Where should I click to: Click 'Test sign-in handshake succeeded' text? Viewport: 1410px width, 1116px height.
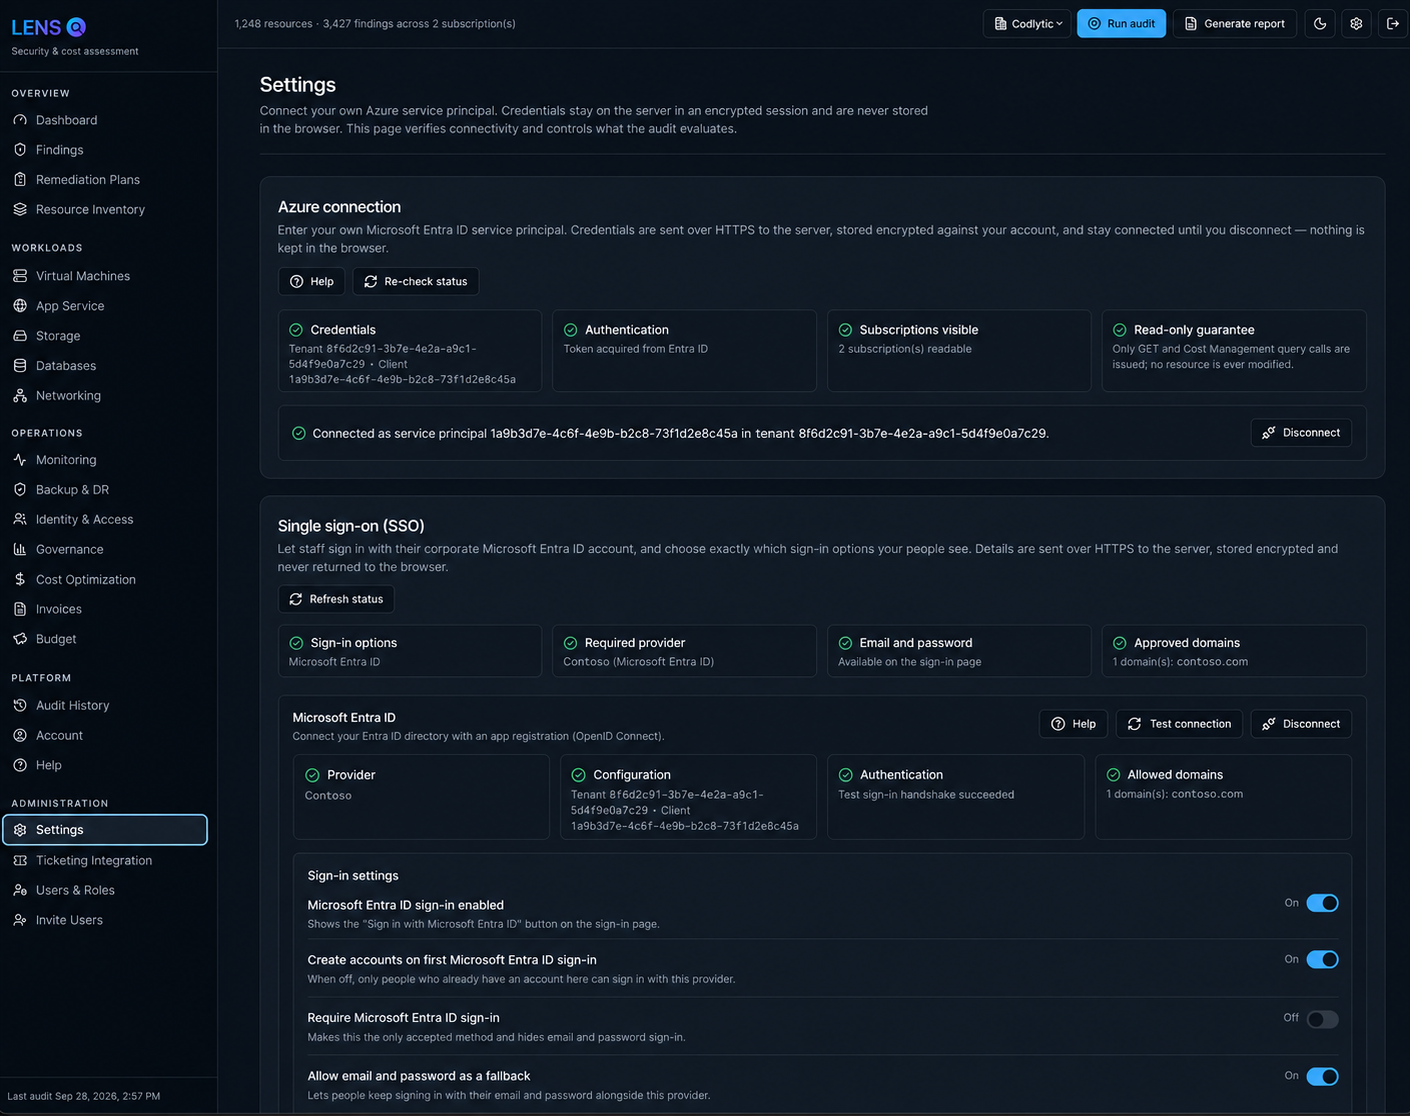926,795
